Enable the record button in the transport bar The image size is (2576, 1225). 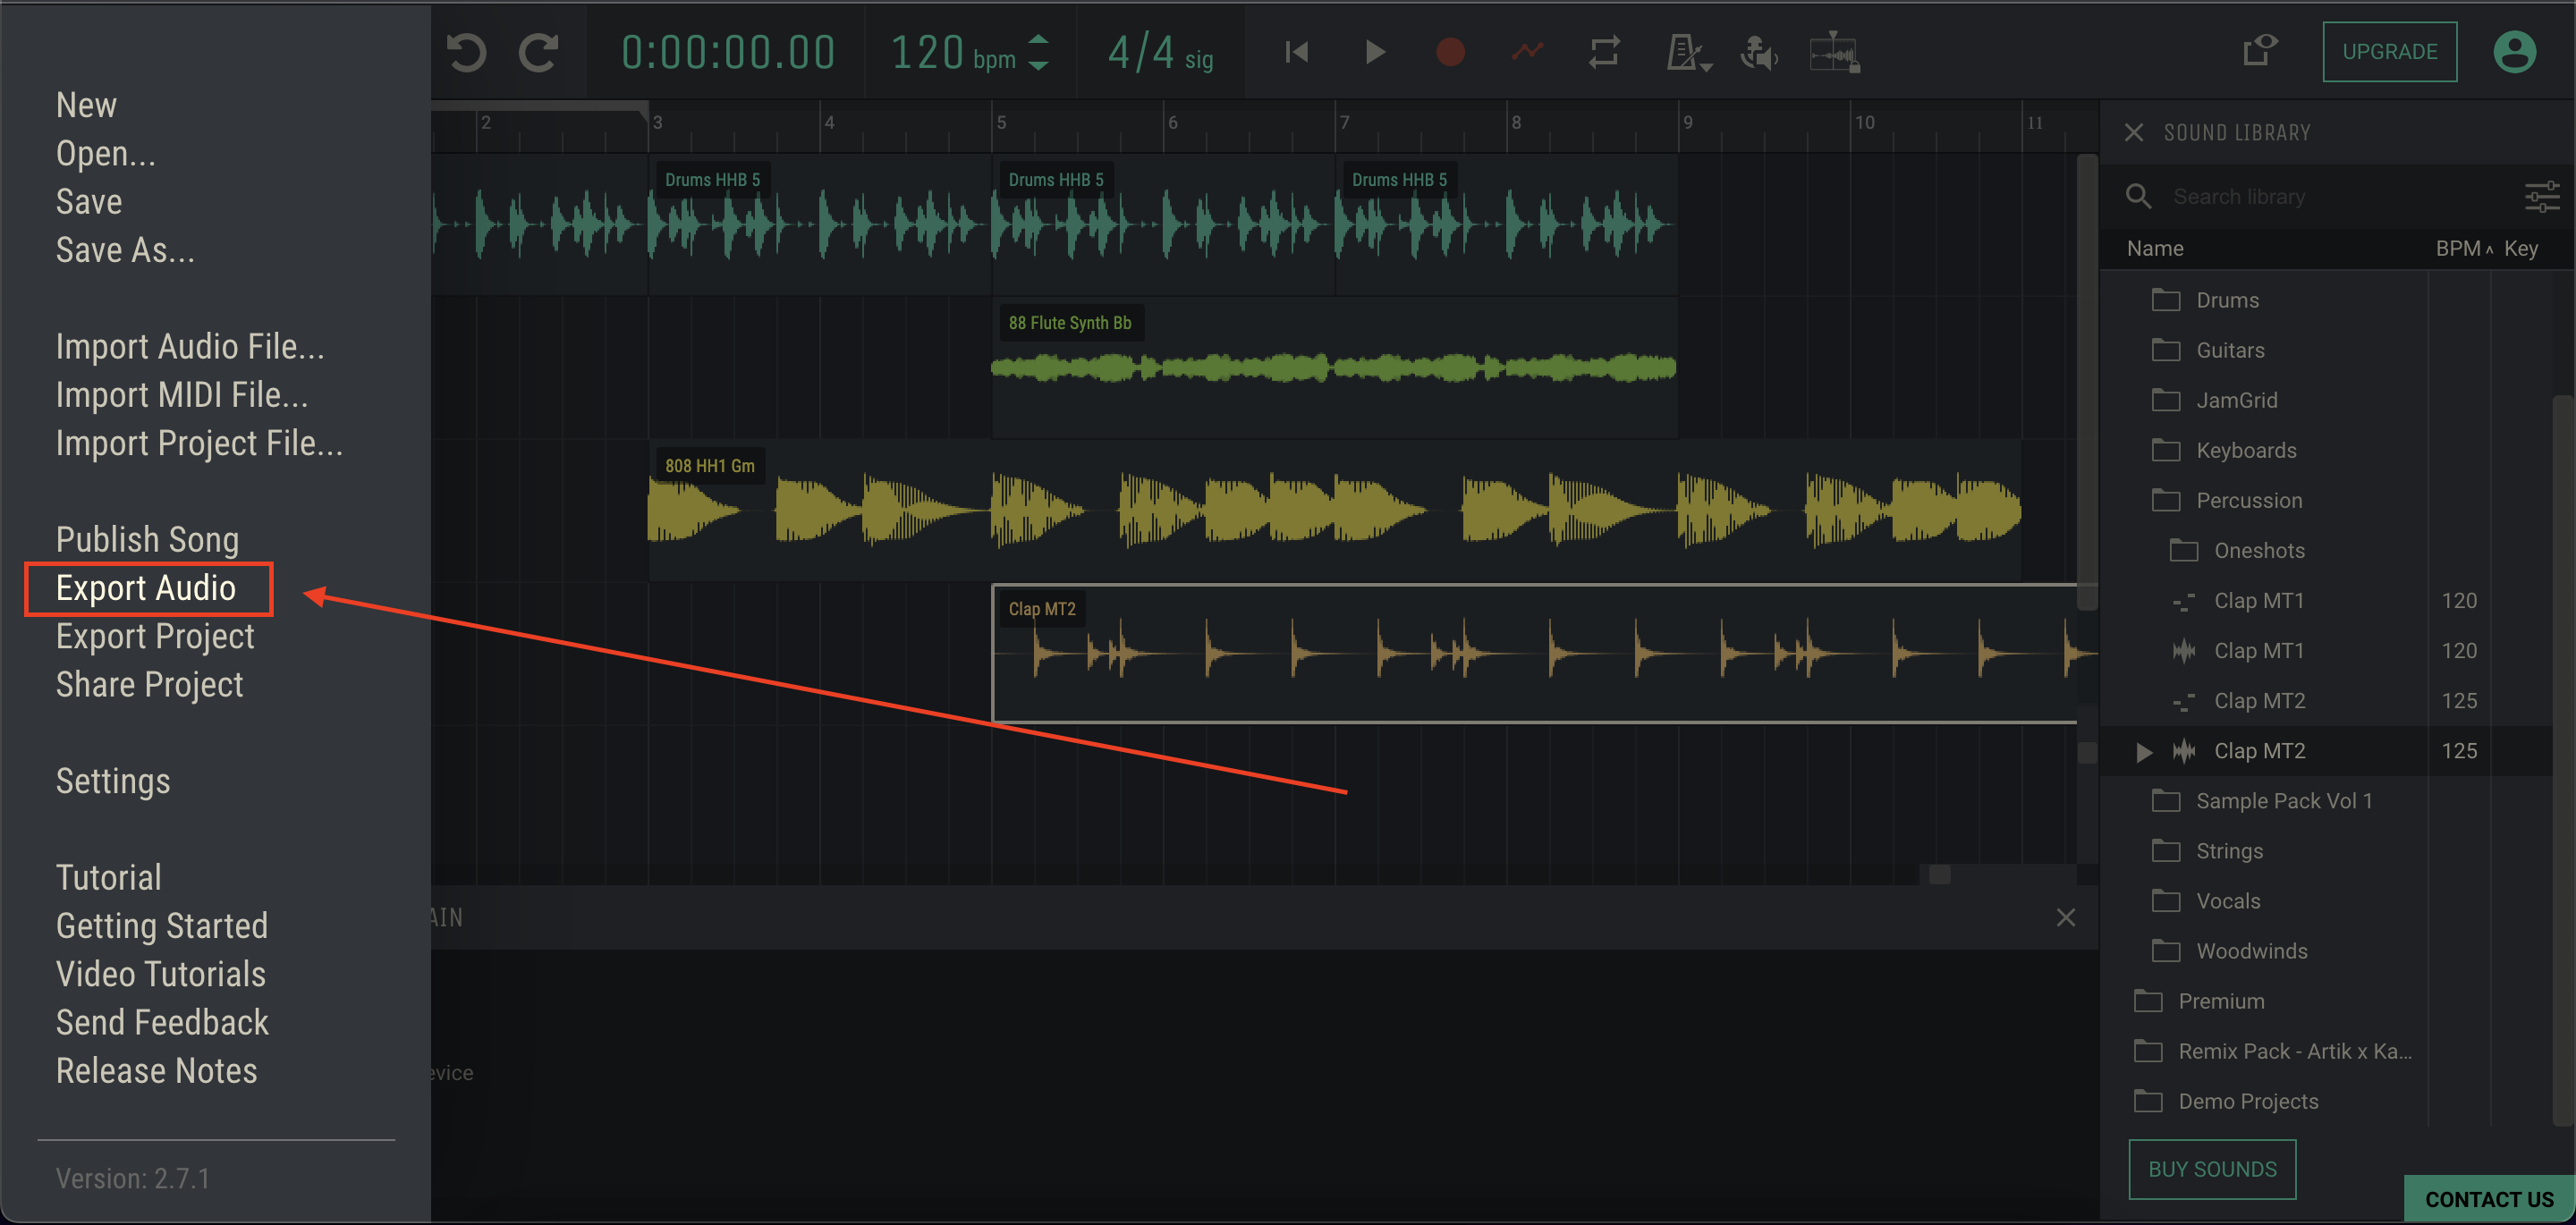pyautogui.click(x=1450, y=52)
